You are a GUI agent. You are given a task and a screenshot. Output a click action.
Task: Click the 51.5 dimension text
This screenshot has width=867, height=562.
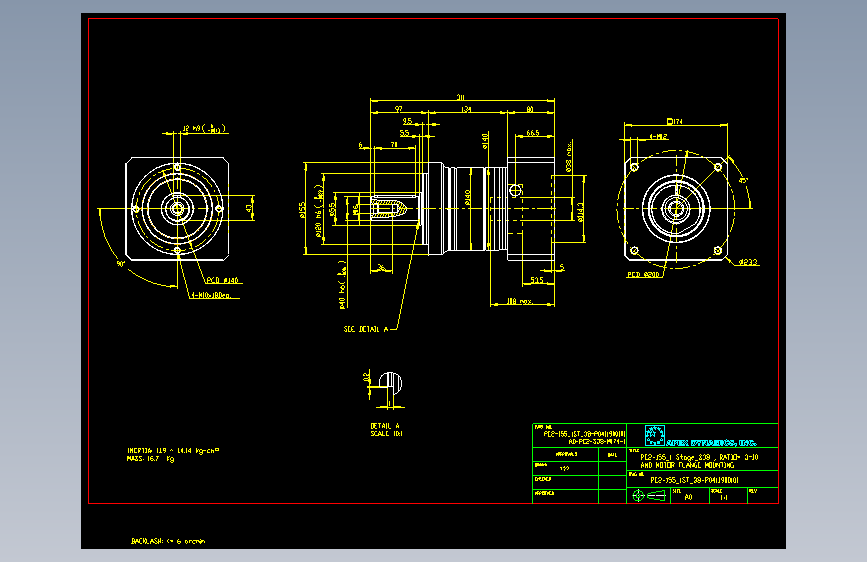click(536, 280)
